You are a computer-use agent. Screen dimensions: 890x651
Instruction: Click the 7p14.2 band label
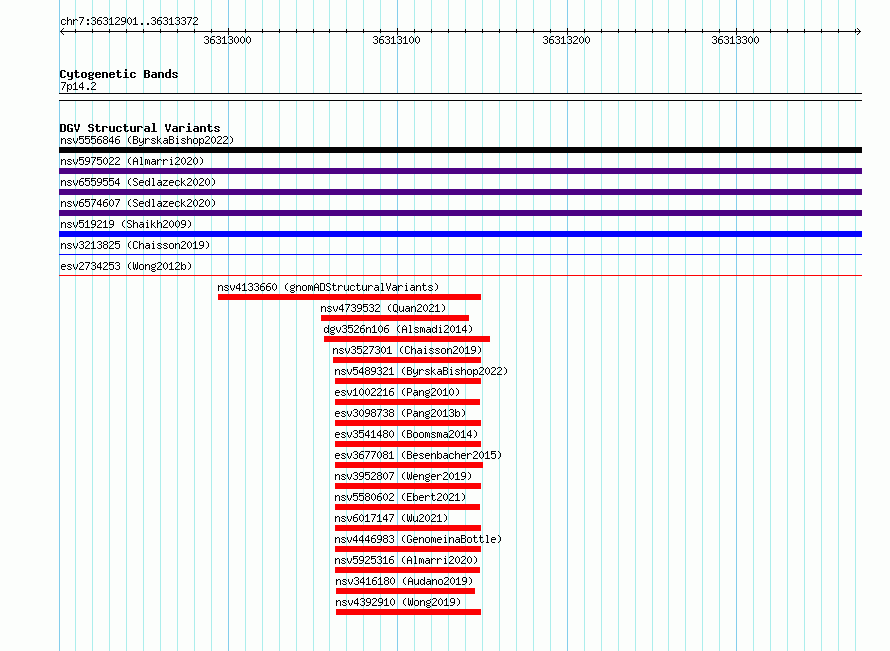78,86
